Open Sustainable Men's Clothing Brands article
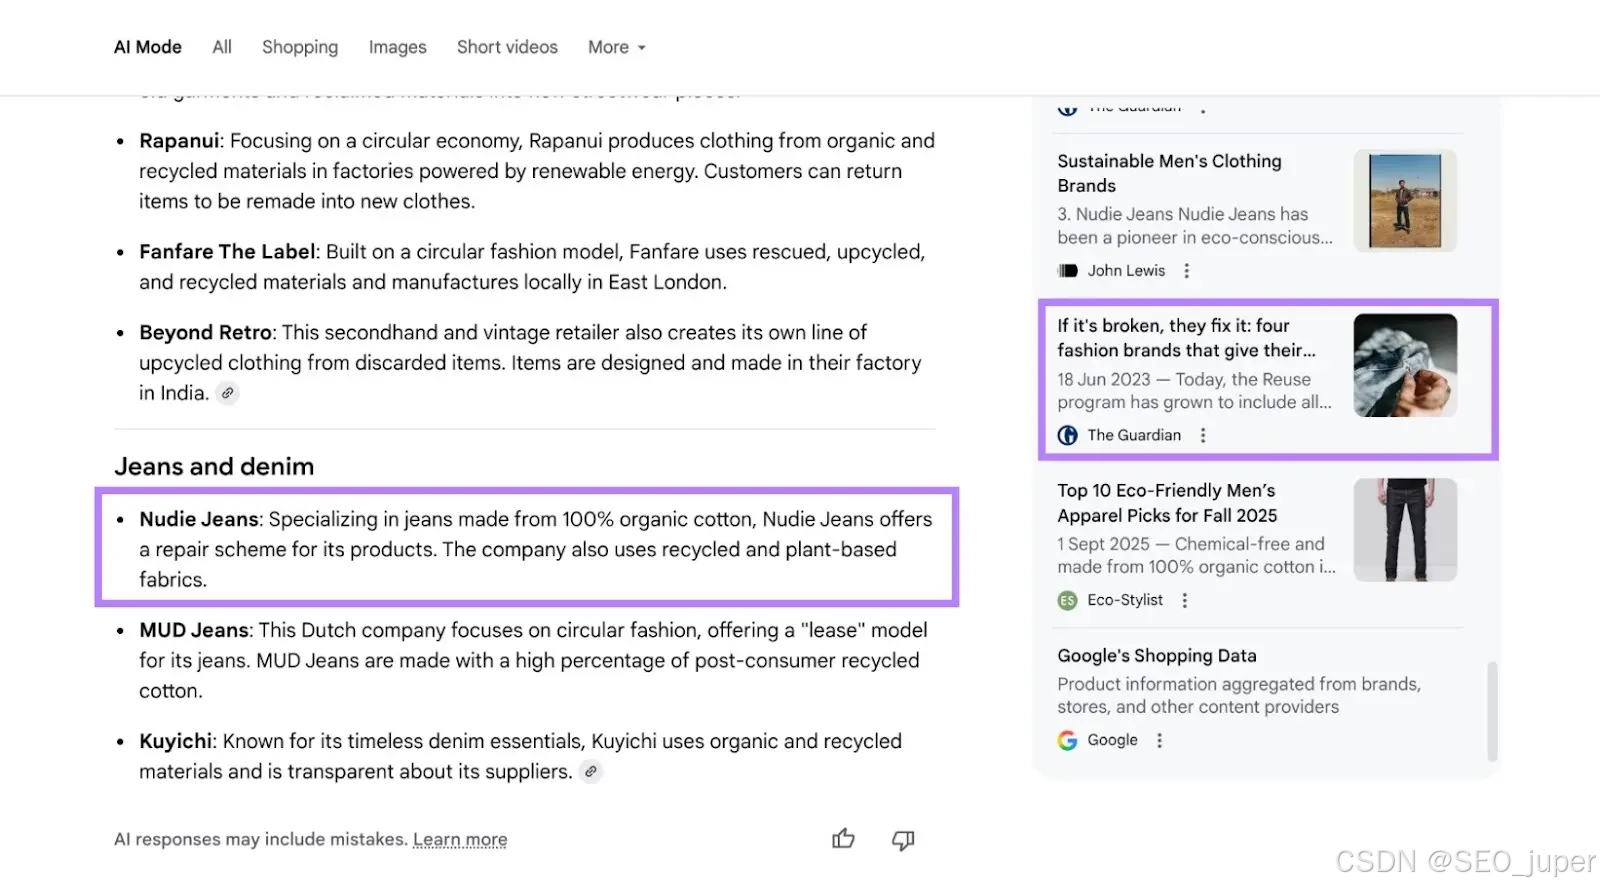Screen dimensions: 1600x889 [x=1169, y=173]
